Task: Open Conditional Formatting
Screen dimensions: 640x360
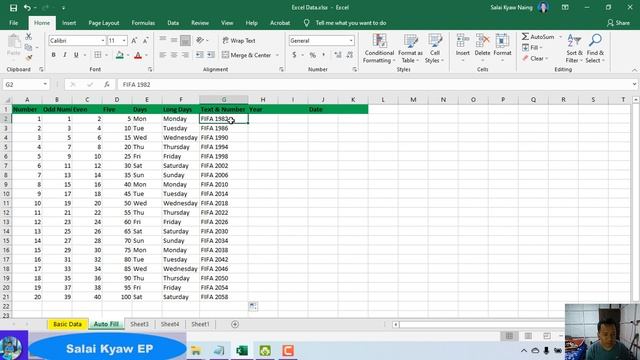Action: pos(379,49)
